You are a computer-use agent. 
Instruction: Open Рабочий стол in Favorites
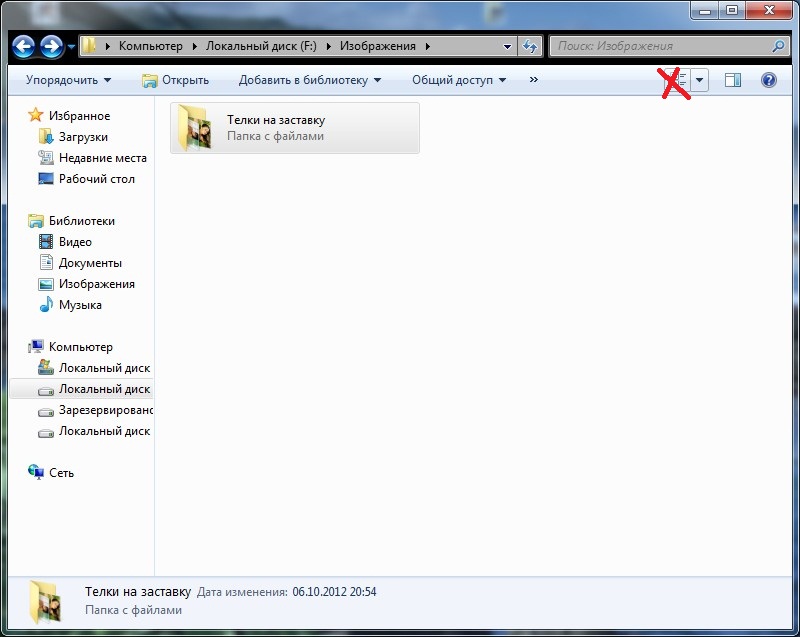click(x=96, y=179)
